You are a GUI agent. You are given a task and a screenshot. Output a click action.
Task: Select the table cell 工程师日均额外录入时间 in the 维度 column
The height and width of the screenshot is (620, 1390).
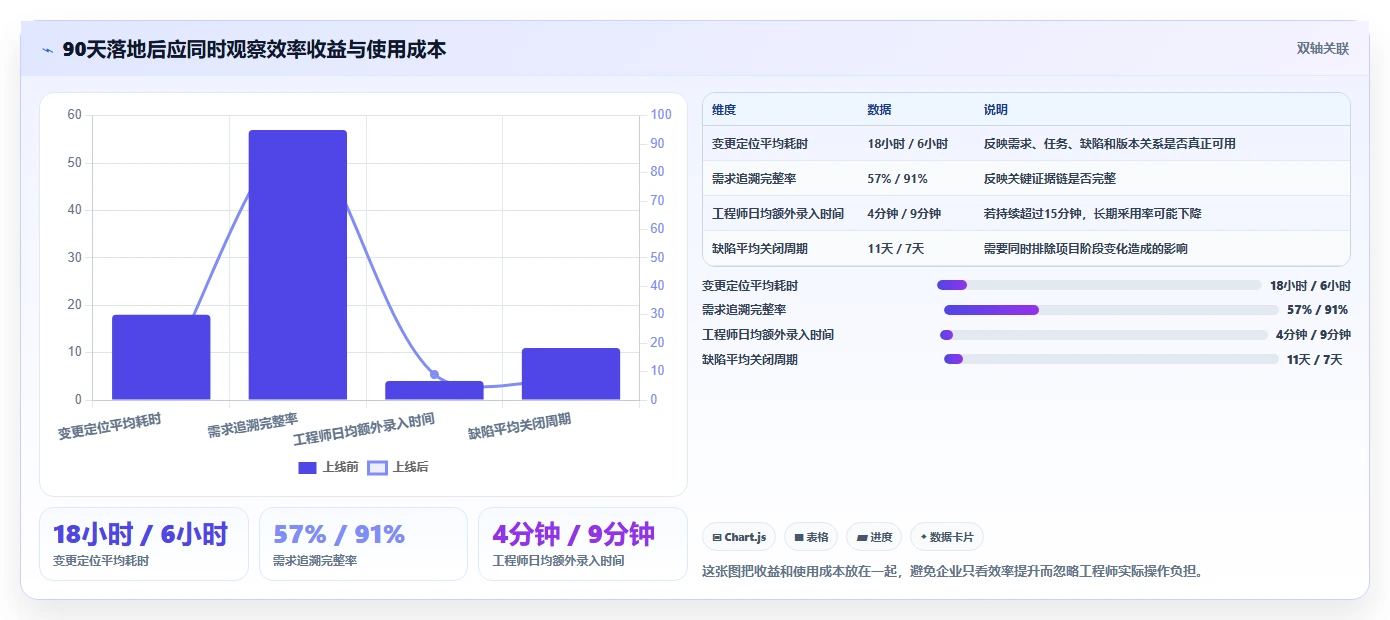click(778, 214)
